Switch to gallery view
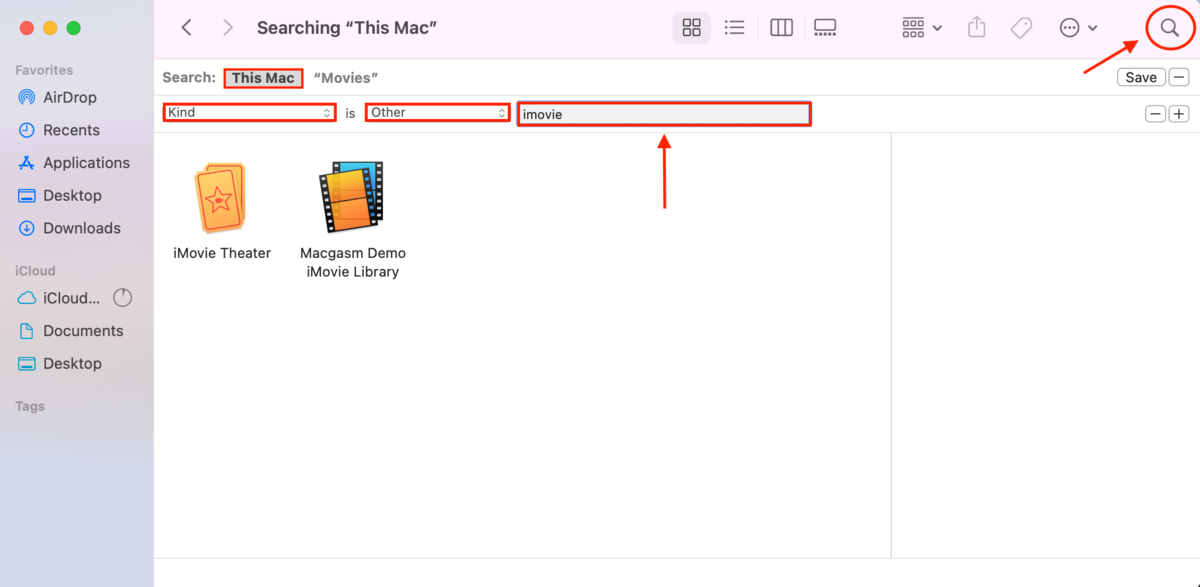Image resolution: width=1200 pixels, height=587 pixels. tap(825, 28)
